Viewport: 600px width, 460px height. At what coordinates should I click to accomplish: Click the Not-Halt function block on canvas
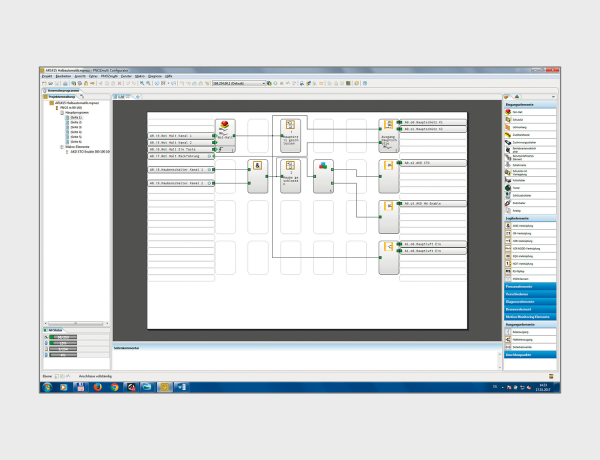click(226, 130)
